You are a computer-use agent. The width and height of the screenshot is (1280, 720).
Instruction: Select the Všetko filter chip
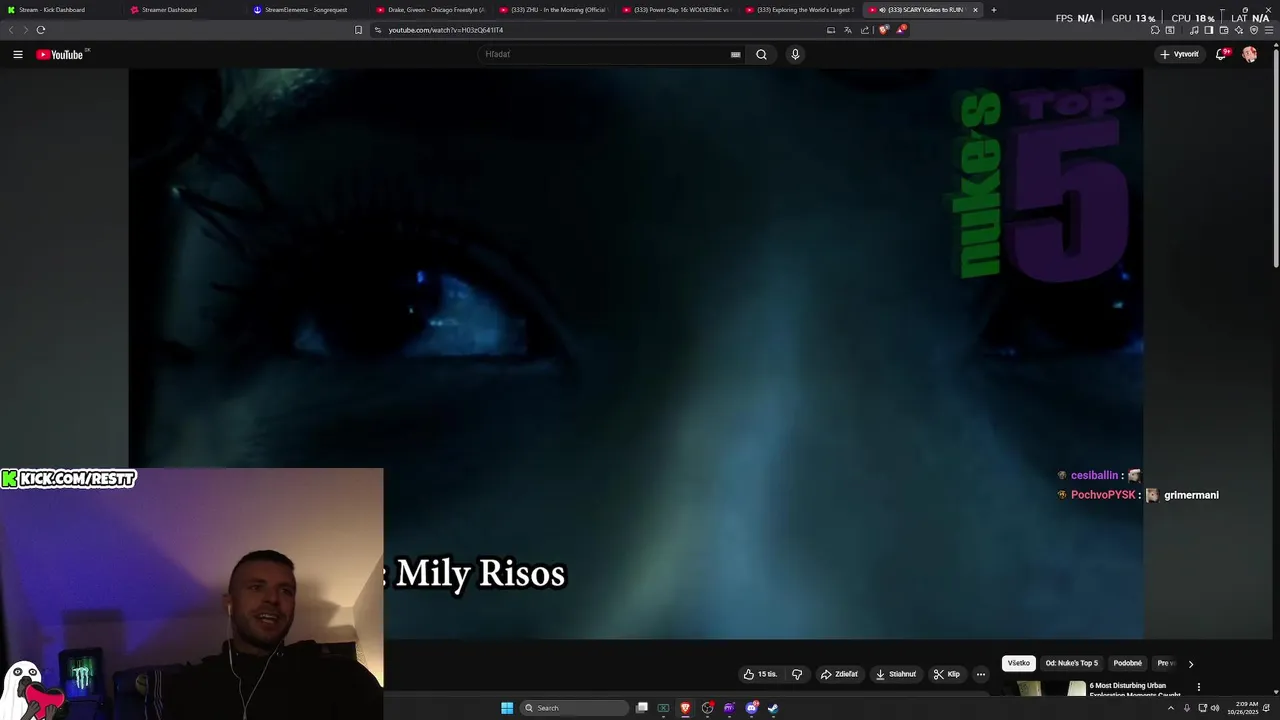pyautogui.click(x=1019, y=663)
